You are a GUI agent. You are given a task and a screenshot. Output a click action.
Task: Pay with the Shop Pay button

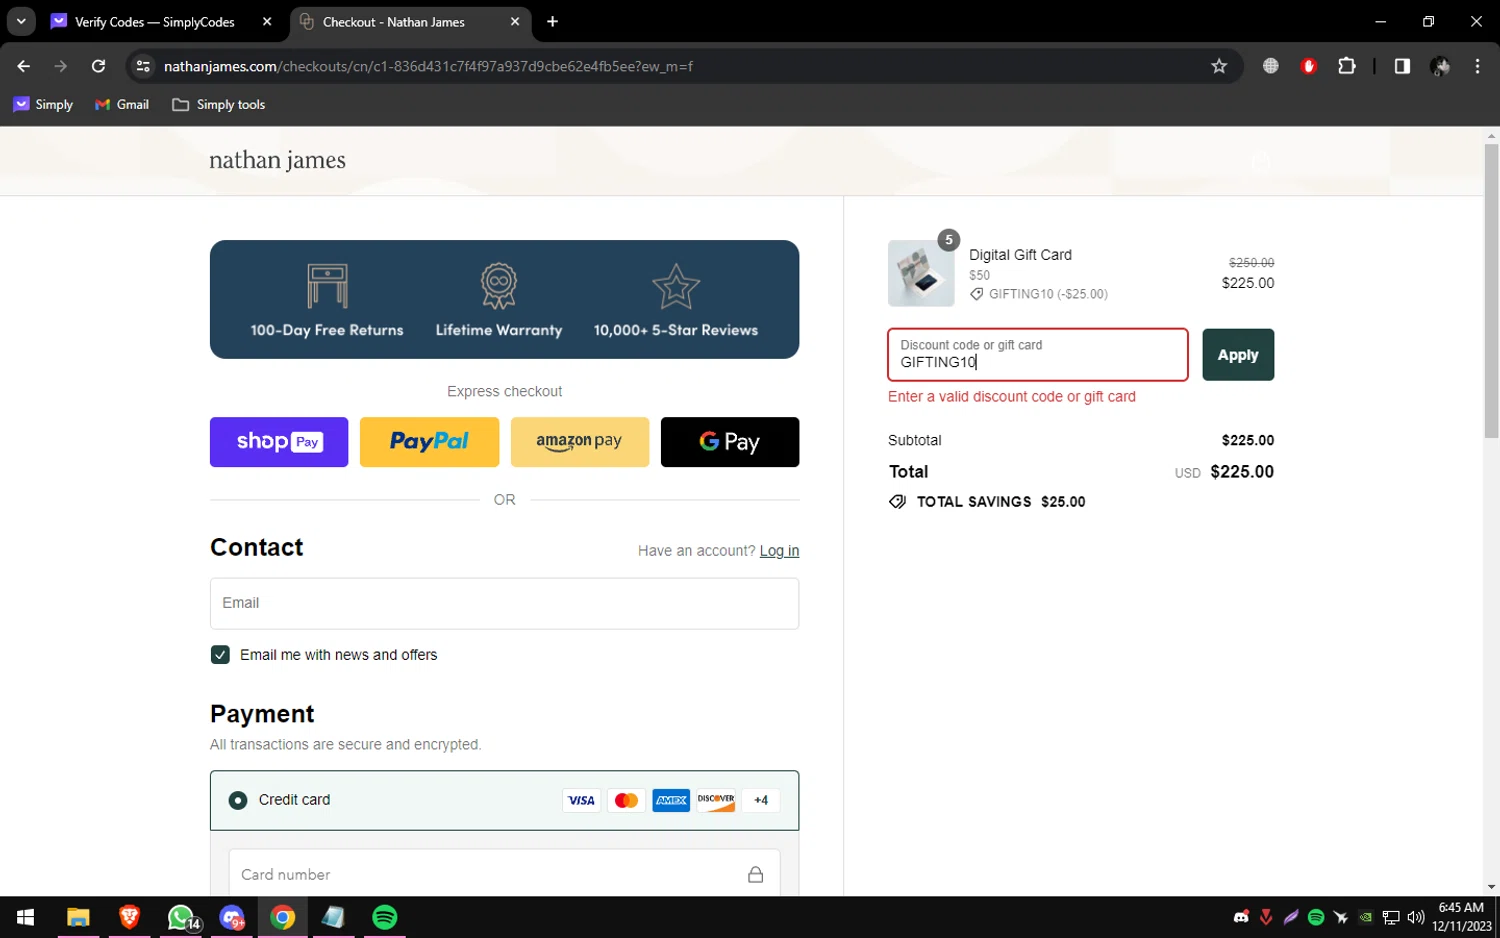(x=279, y=442)
